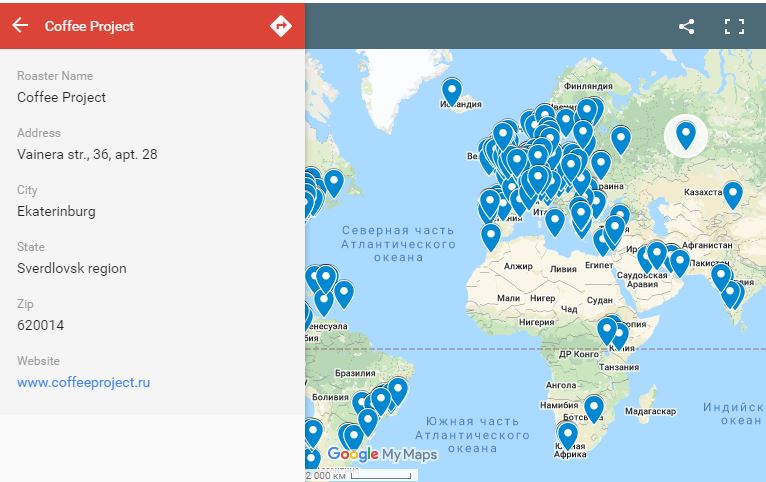Screen dimensions: 766x482
Task: Click the pin in Namibia/Botswana area
Action: [x=594, y=409]
